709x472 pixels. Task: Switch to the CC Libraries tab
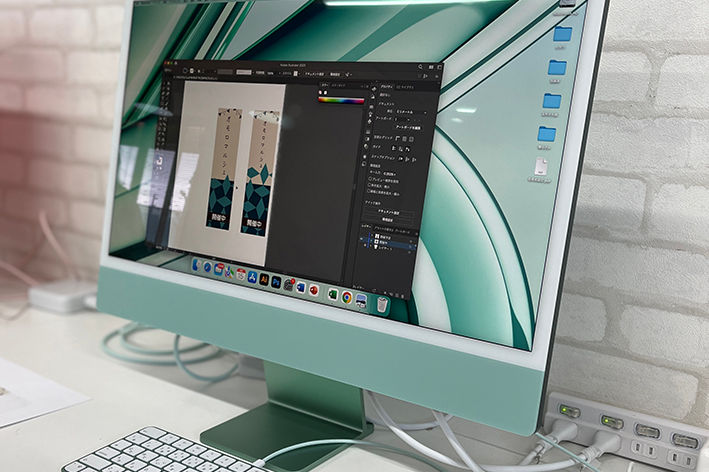coord(405,87)
